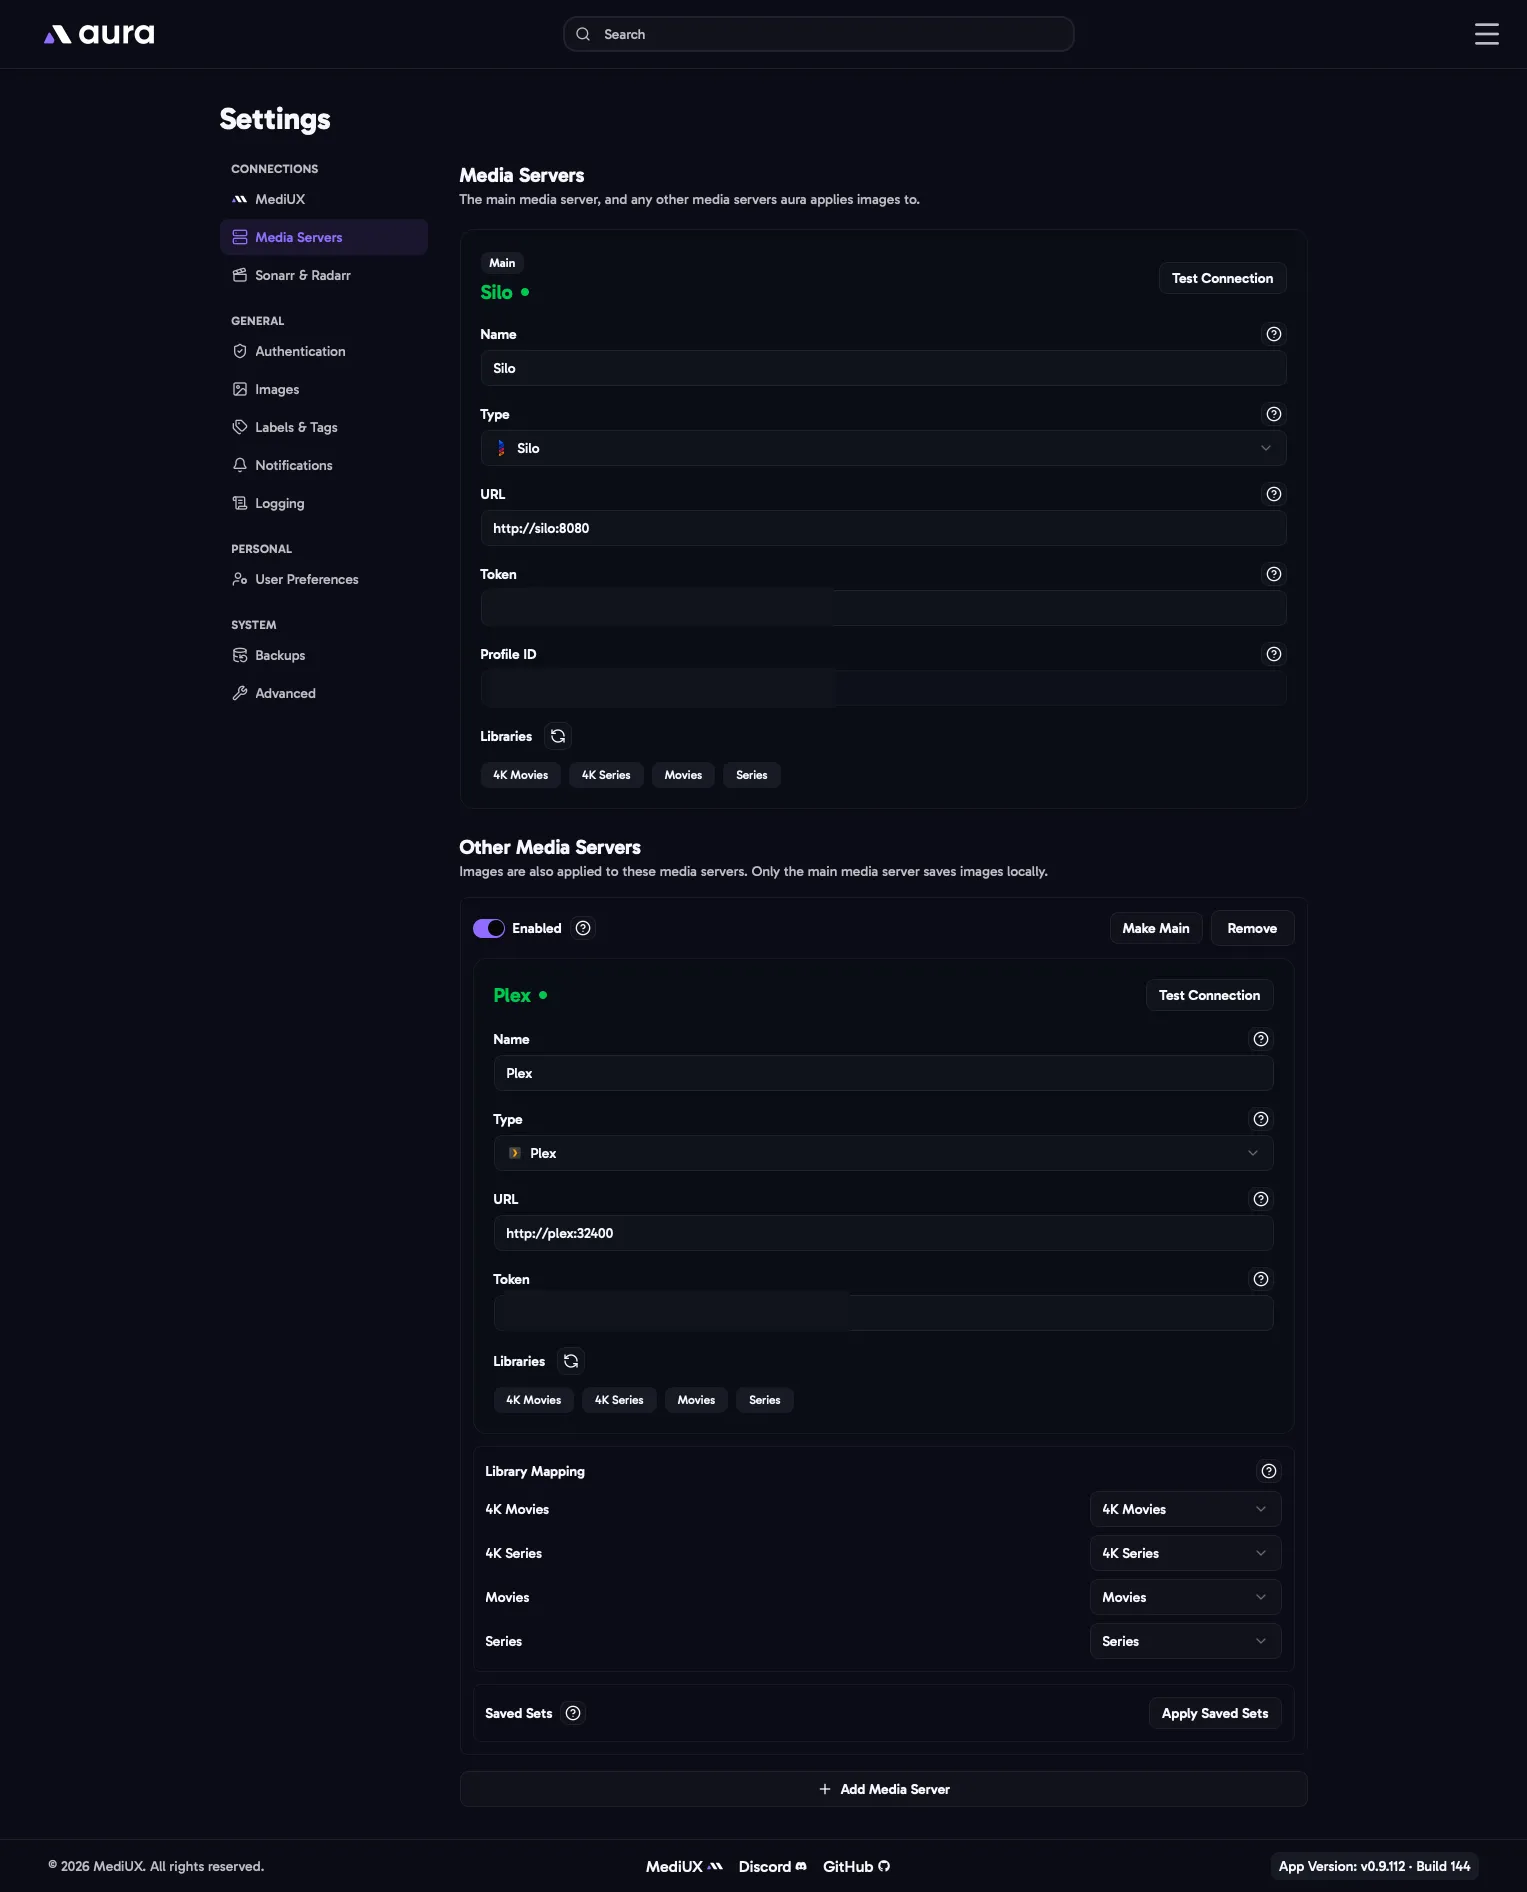
Task: Show help for Silo URL field
Action: pos(1273,494)
